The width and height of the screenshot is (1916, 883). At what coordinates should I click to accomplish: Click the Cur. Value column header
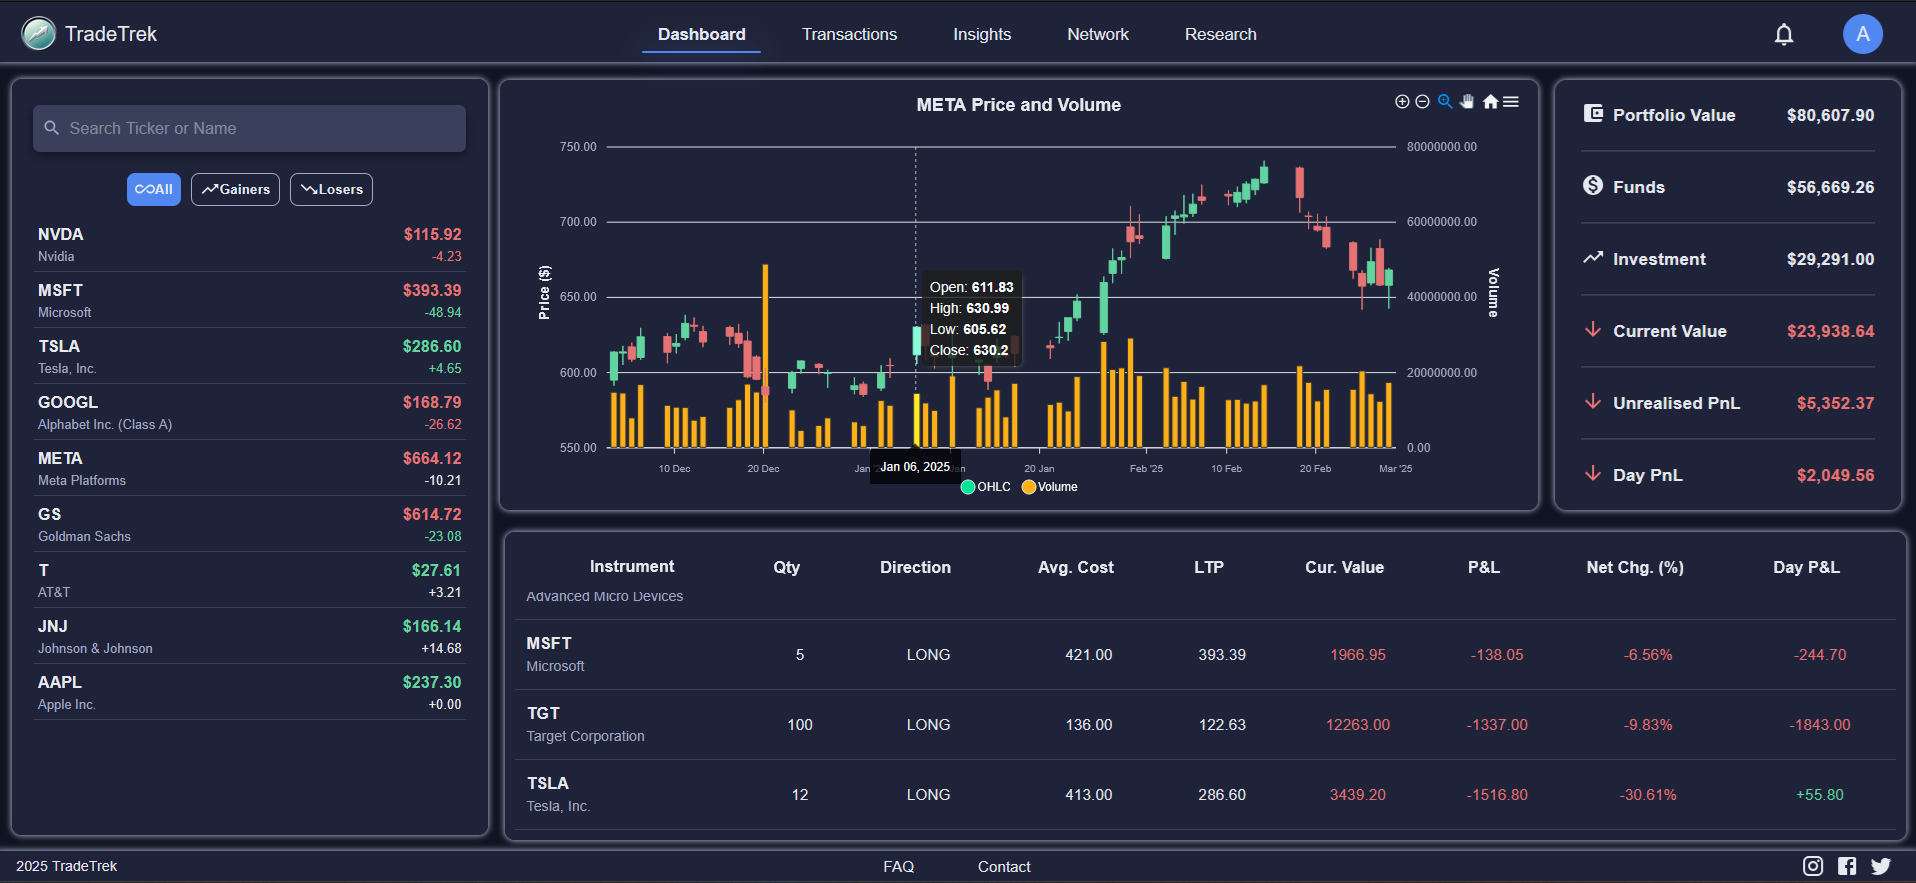[1344, 567]
